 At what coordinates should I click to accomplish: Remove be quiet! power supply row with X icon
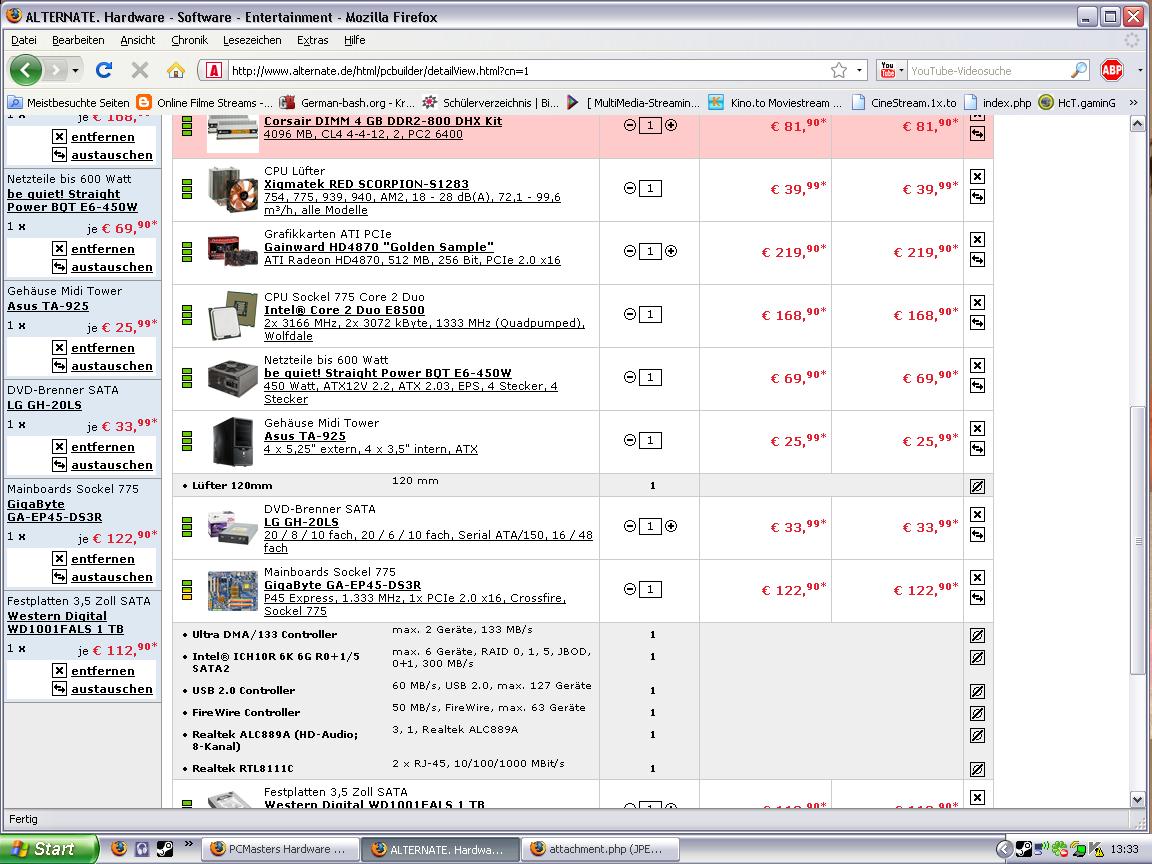click(977, 366)
